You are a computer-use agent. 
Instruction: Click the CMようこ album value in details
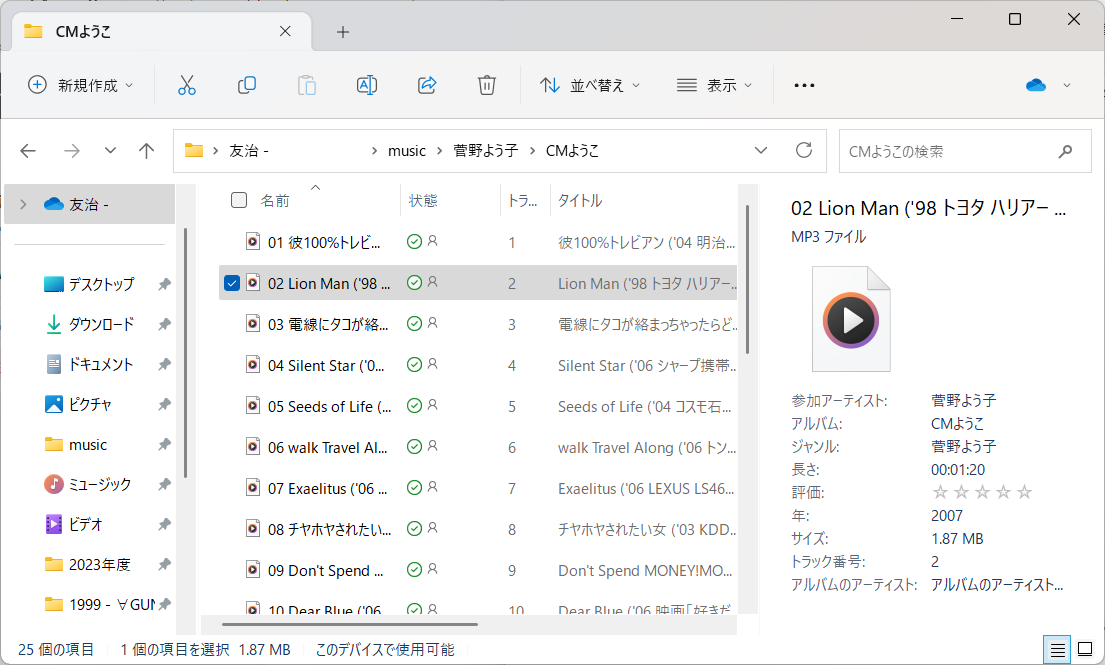957,423
